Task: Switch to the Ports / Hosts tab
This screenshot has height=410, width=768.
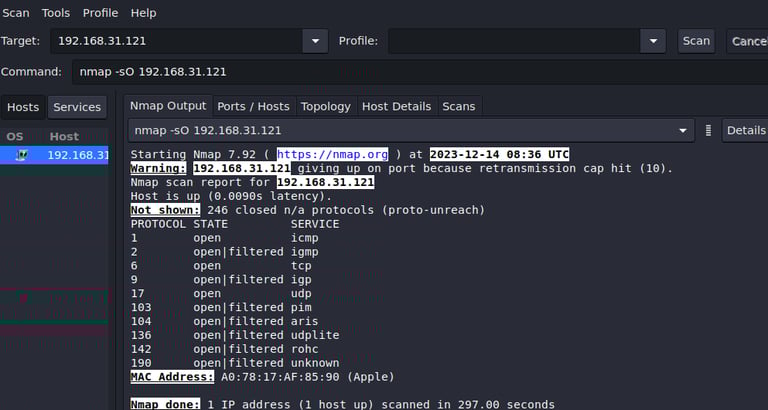Action: coord(254,106)
